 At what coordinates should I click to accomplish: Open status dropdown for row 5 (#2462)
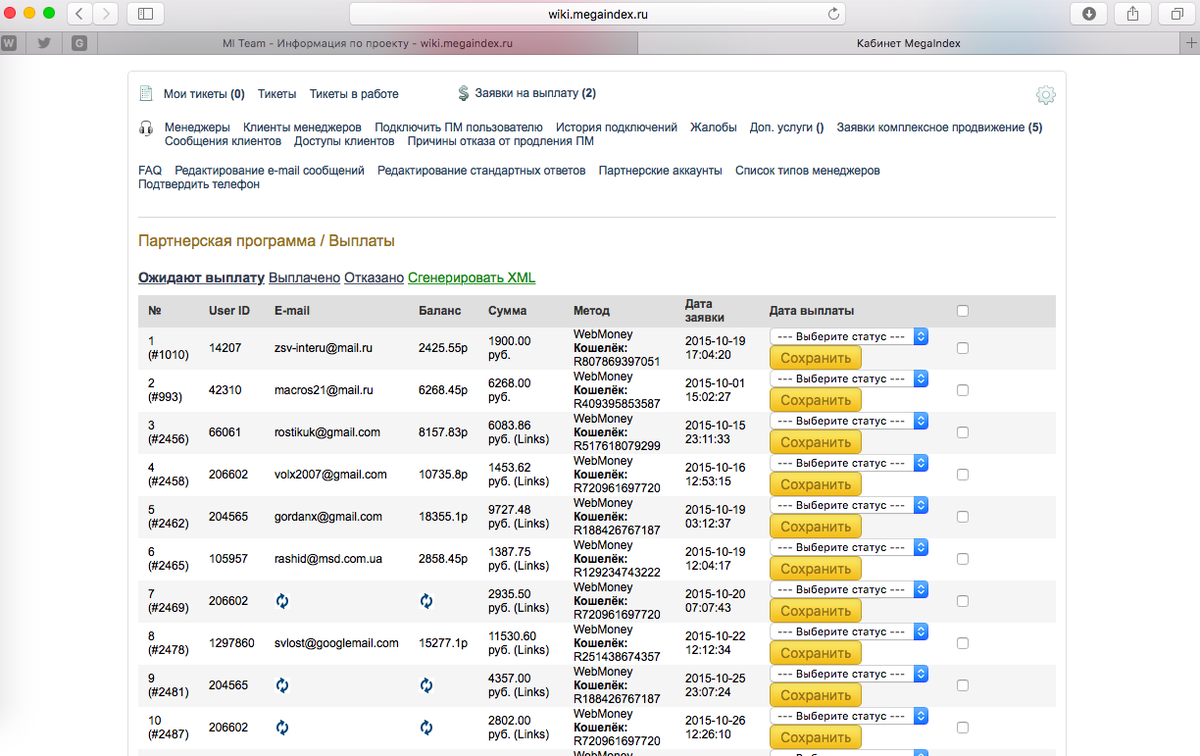[x=849, y=505]
